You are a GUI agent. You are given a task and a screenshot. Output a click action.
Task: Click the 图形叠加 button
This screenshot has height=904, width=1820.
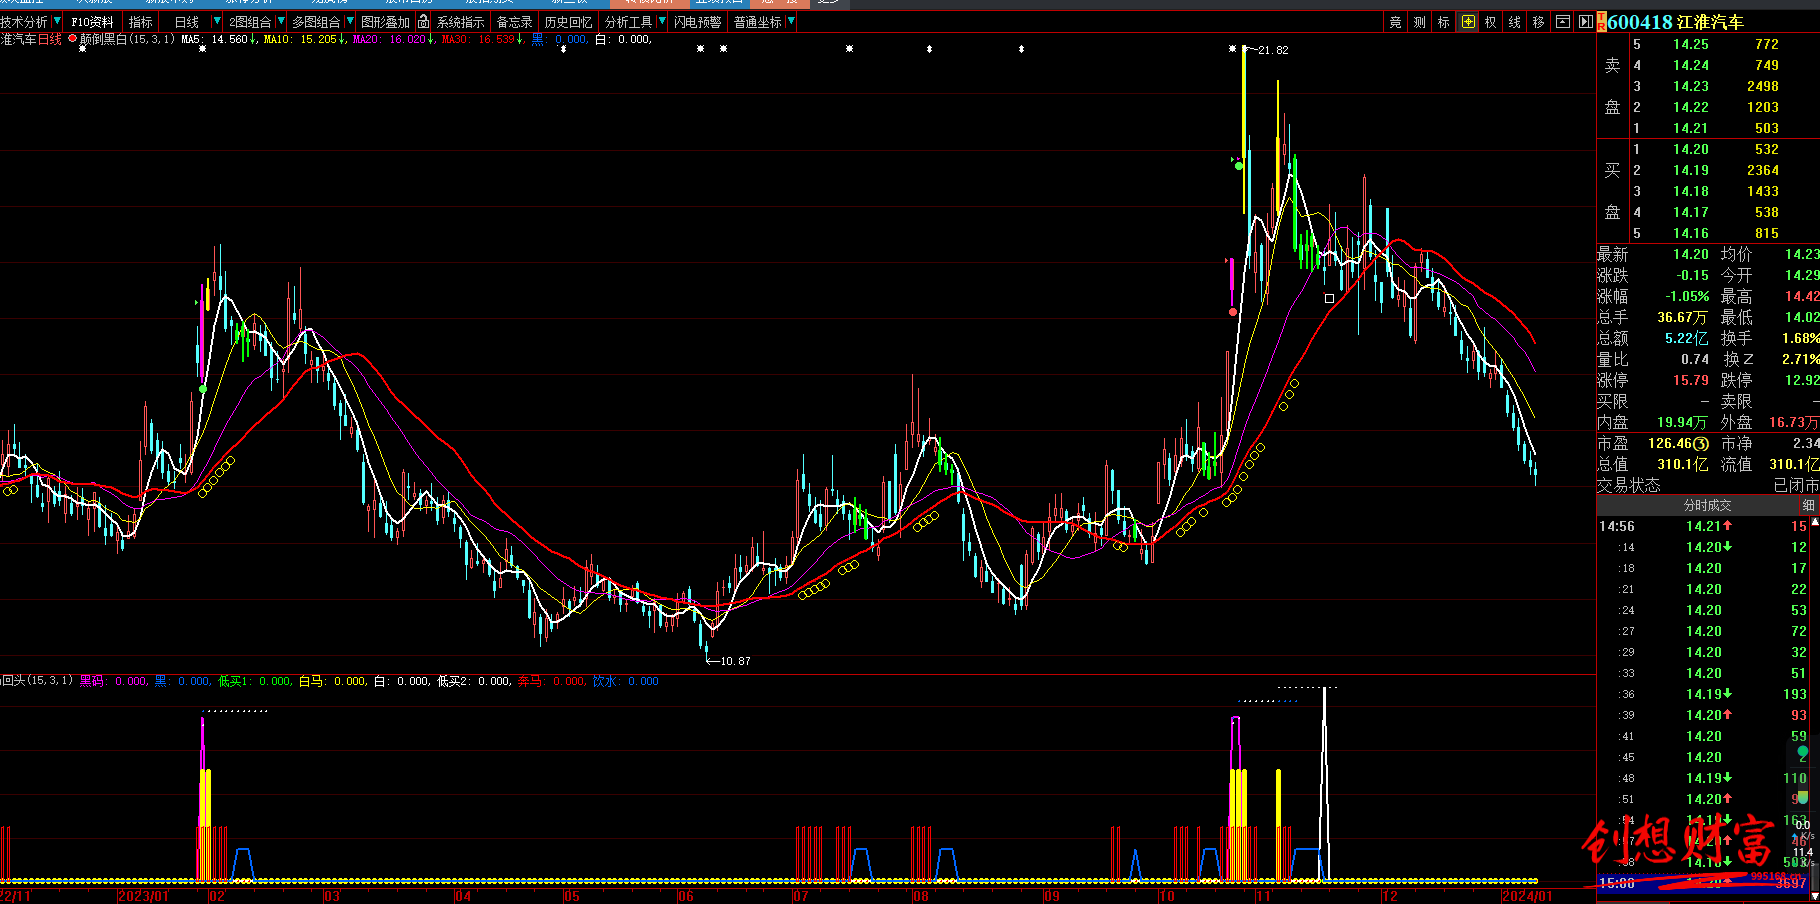(385, 22)
